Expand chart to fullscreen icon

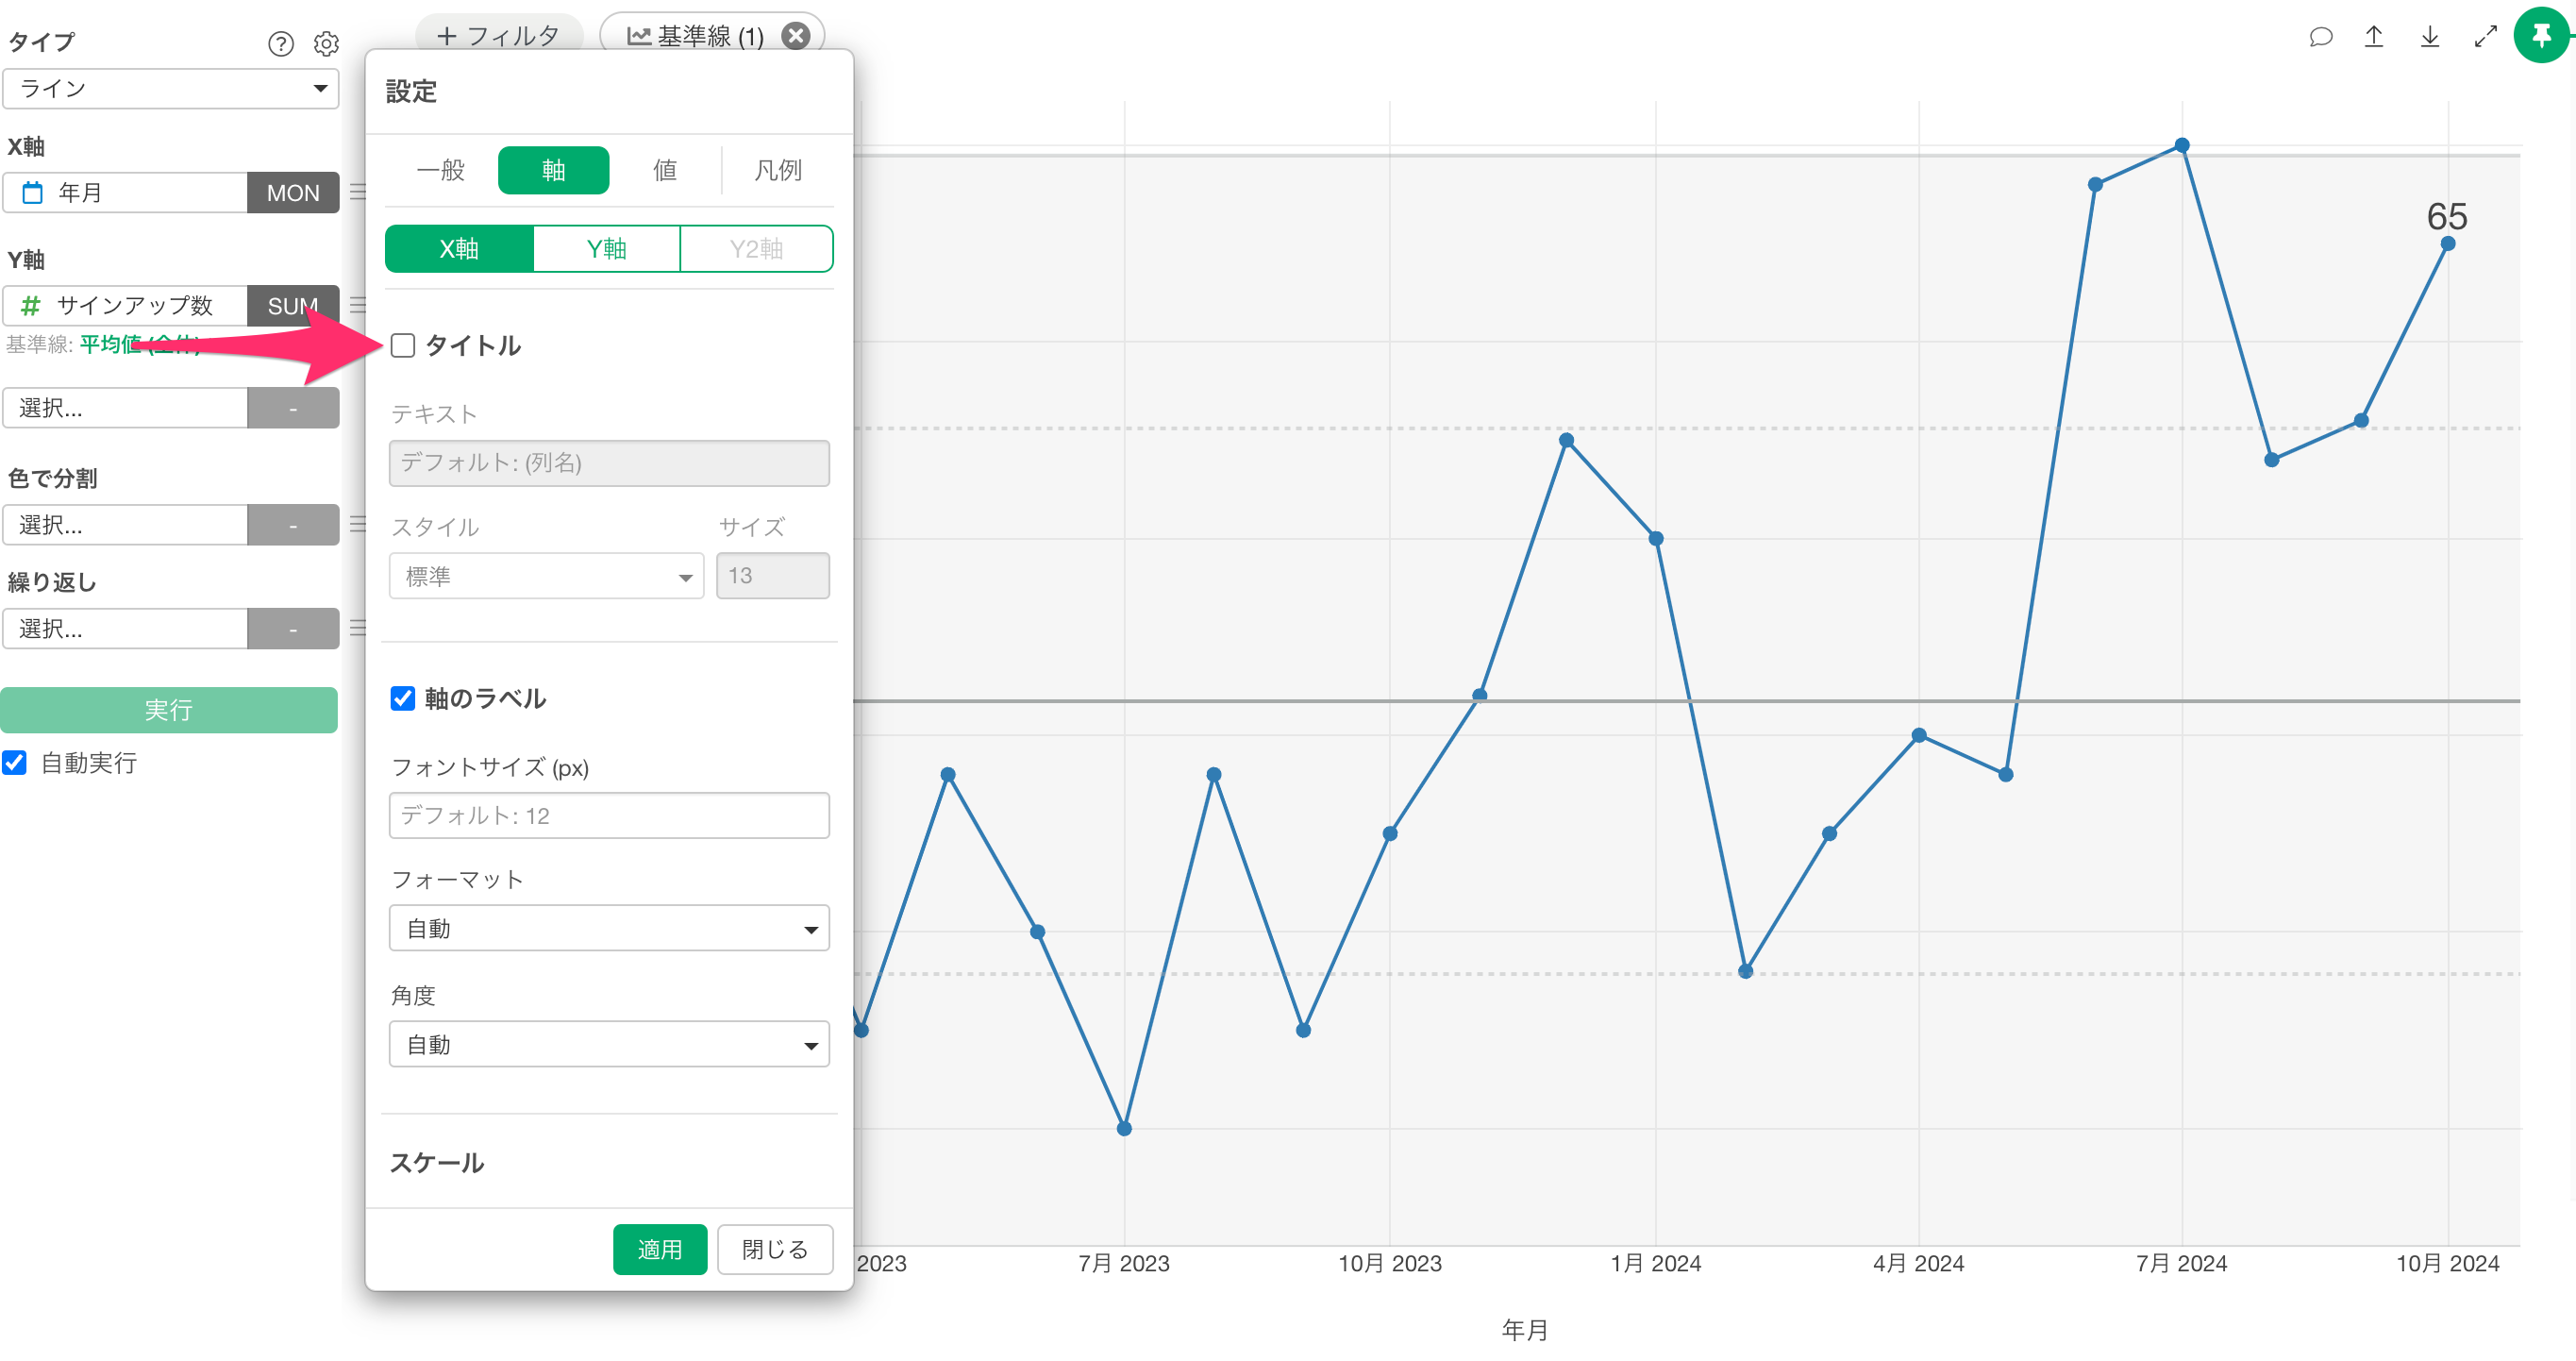(2485, 37)
